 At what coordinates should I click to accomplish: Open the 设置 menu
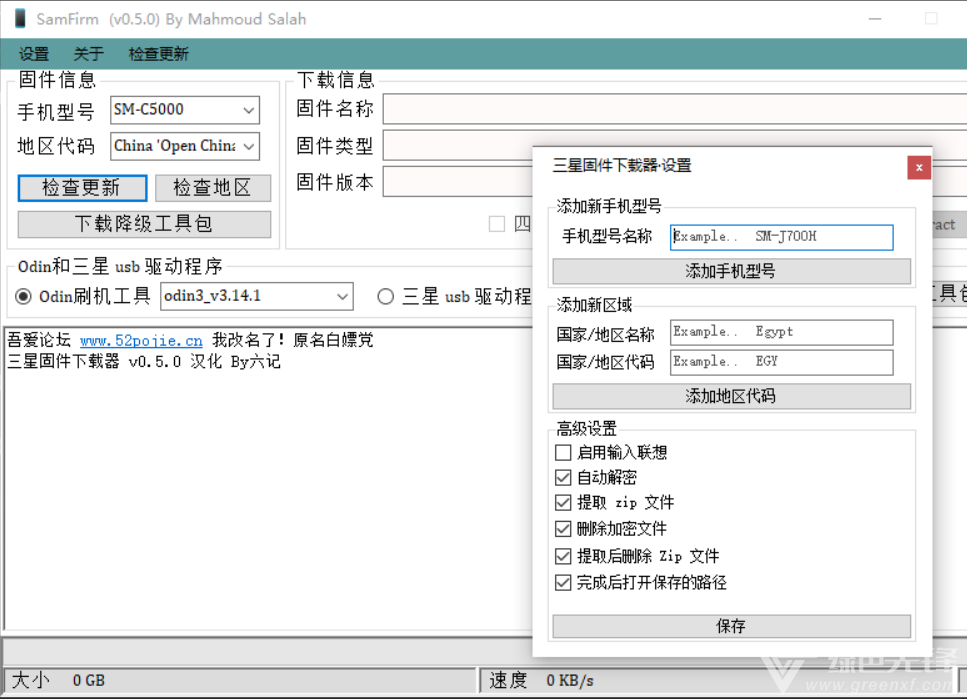(33, 54)
